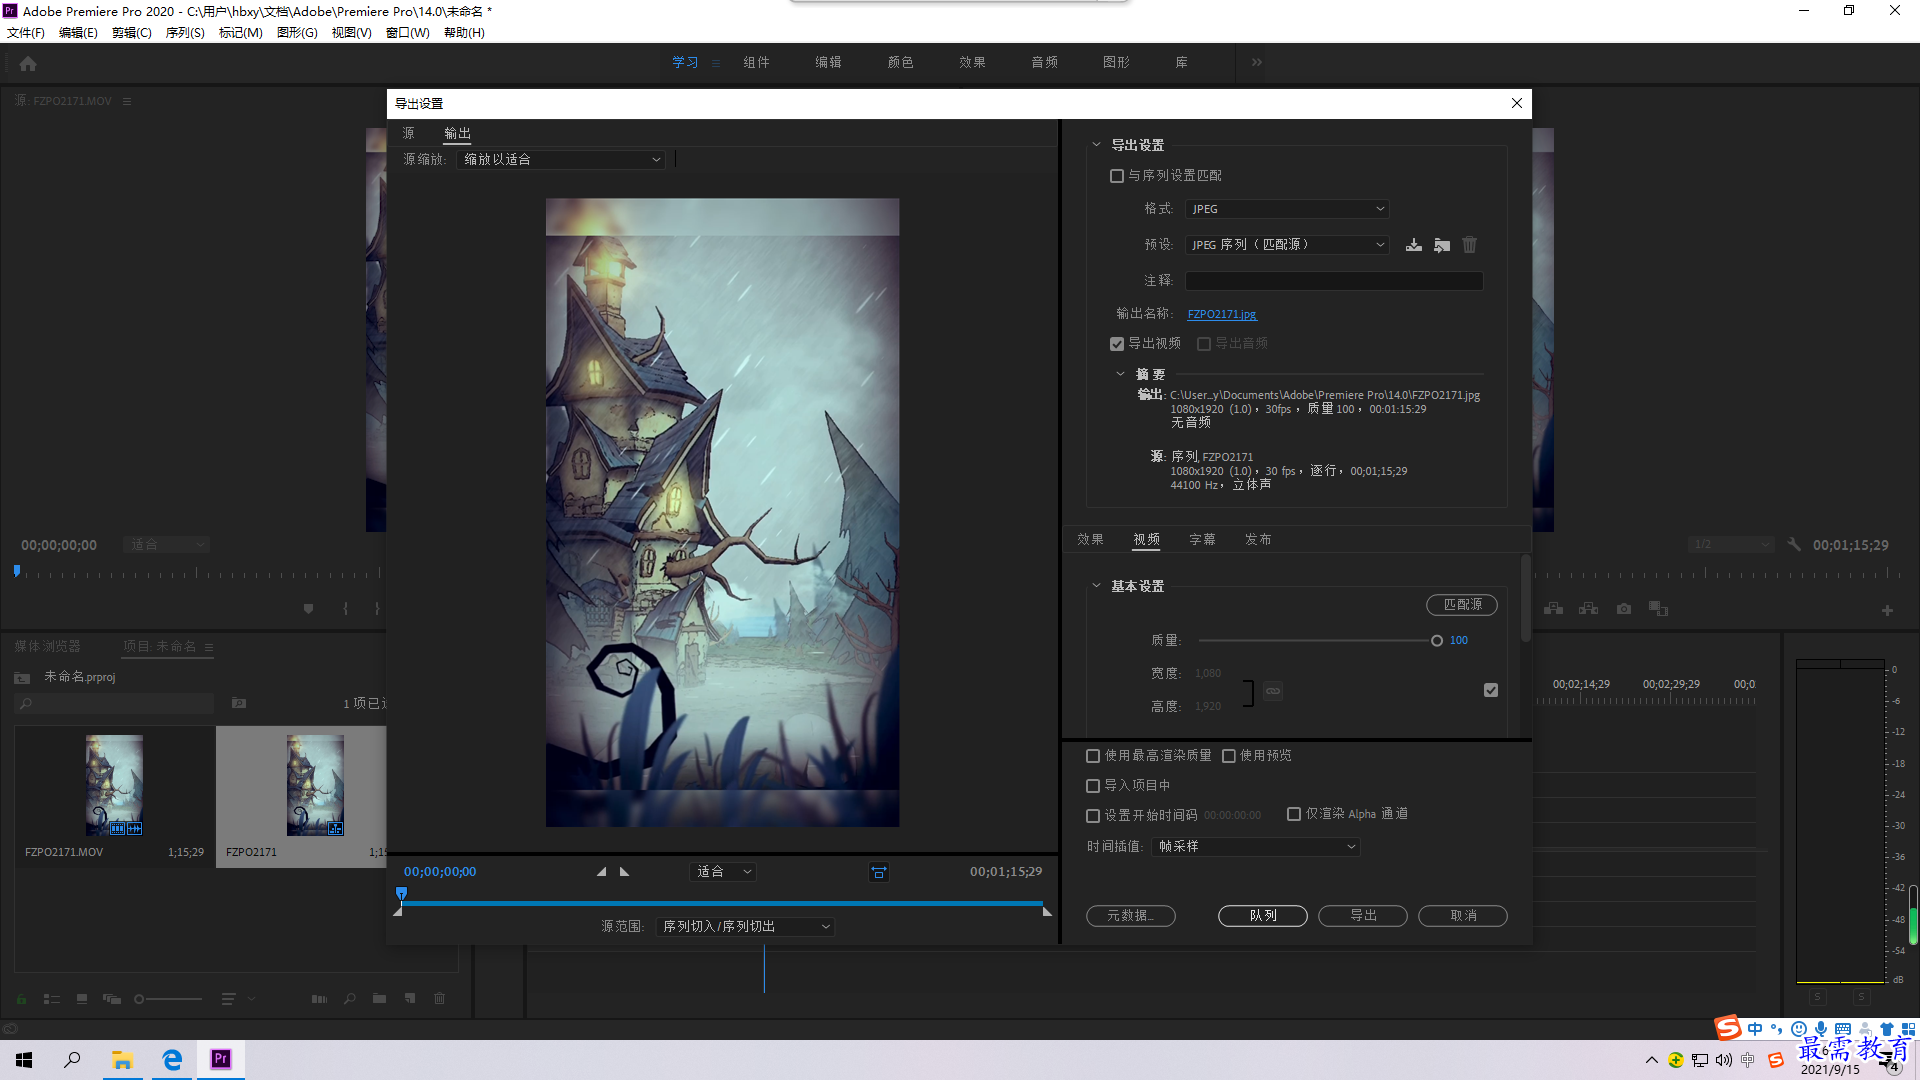Open the format JPEG dropdown
1920x1080 pixels.
pyautogui.click(x=1287, y=209)
